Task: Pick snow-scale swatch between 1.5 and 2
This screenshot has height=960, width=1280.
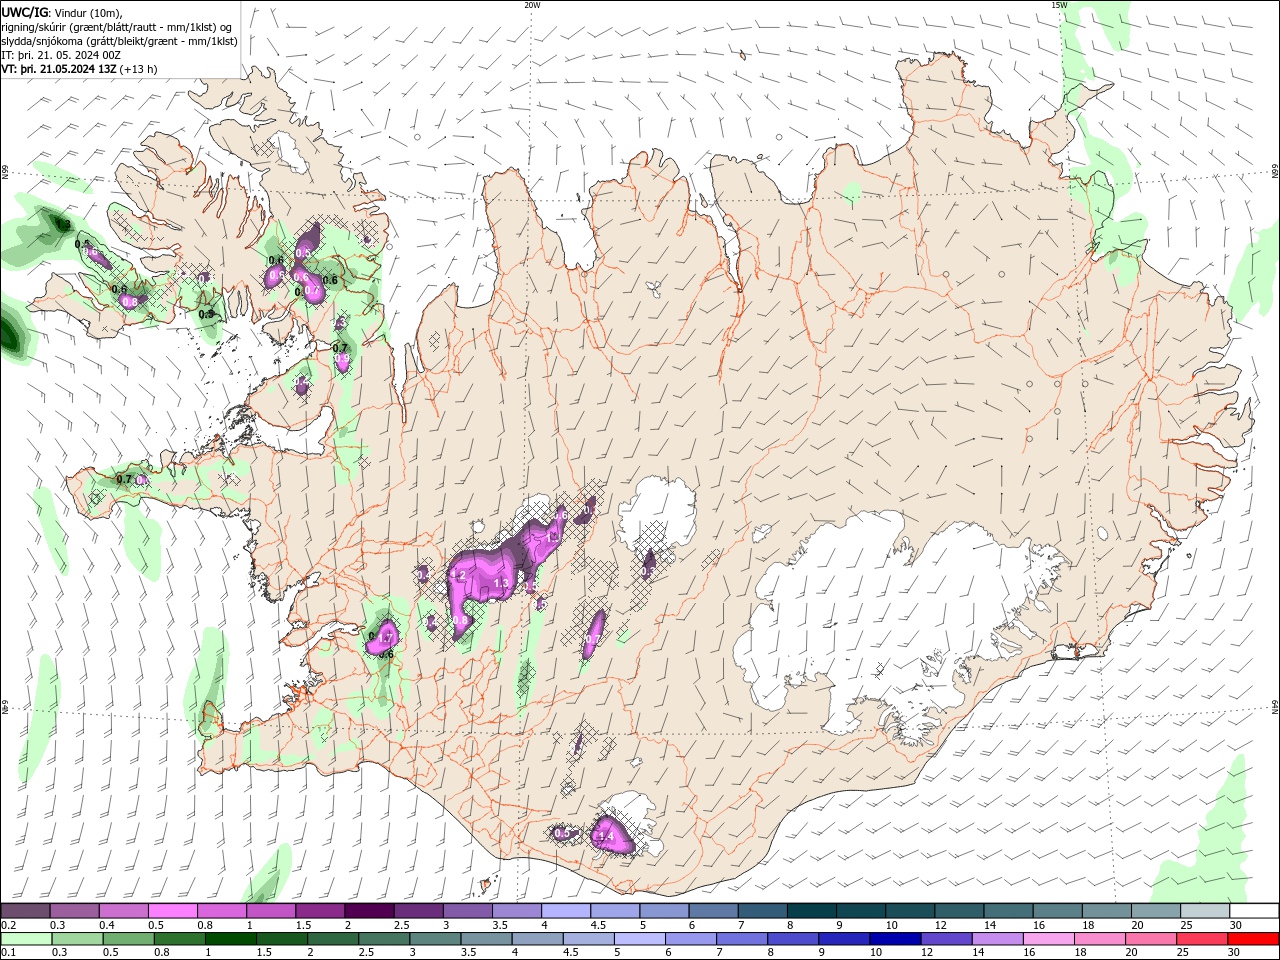Action: pyautogui.click(x=320, y=911)
